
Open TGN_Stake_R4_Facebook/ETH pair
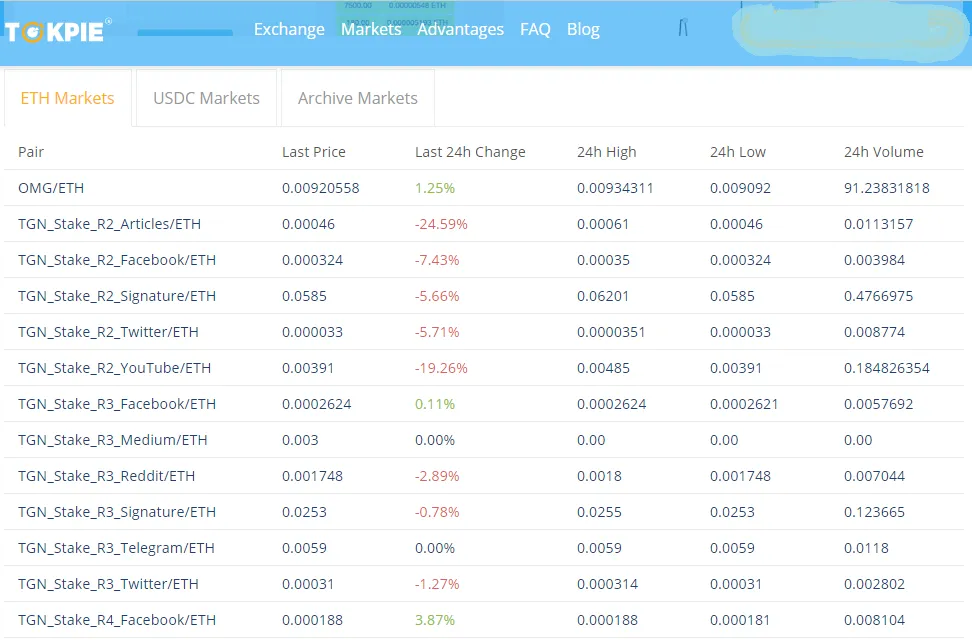click(x=117, y=620)
